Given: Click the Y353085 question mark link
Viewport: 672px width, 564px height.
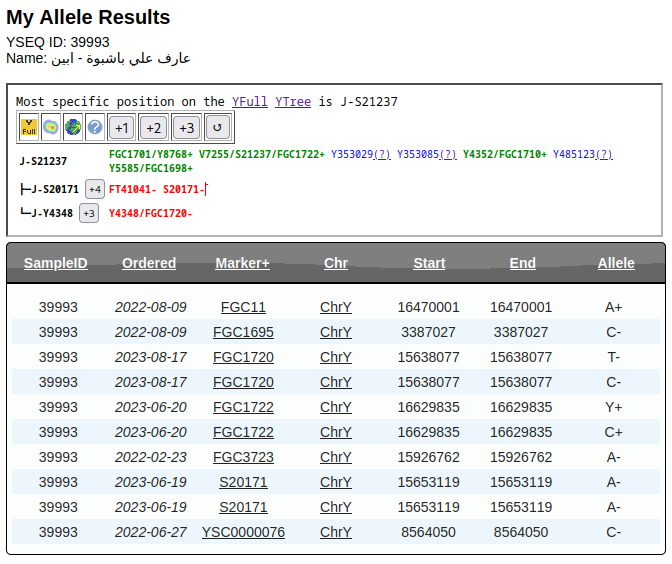Looking at the screenshot, I should point(448,154).
